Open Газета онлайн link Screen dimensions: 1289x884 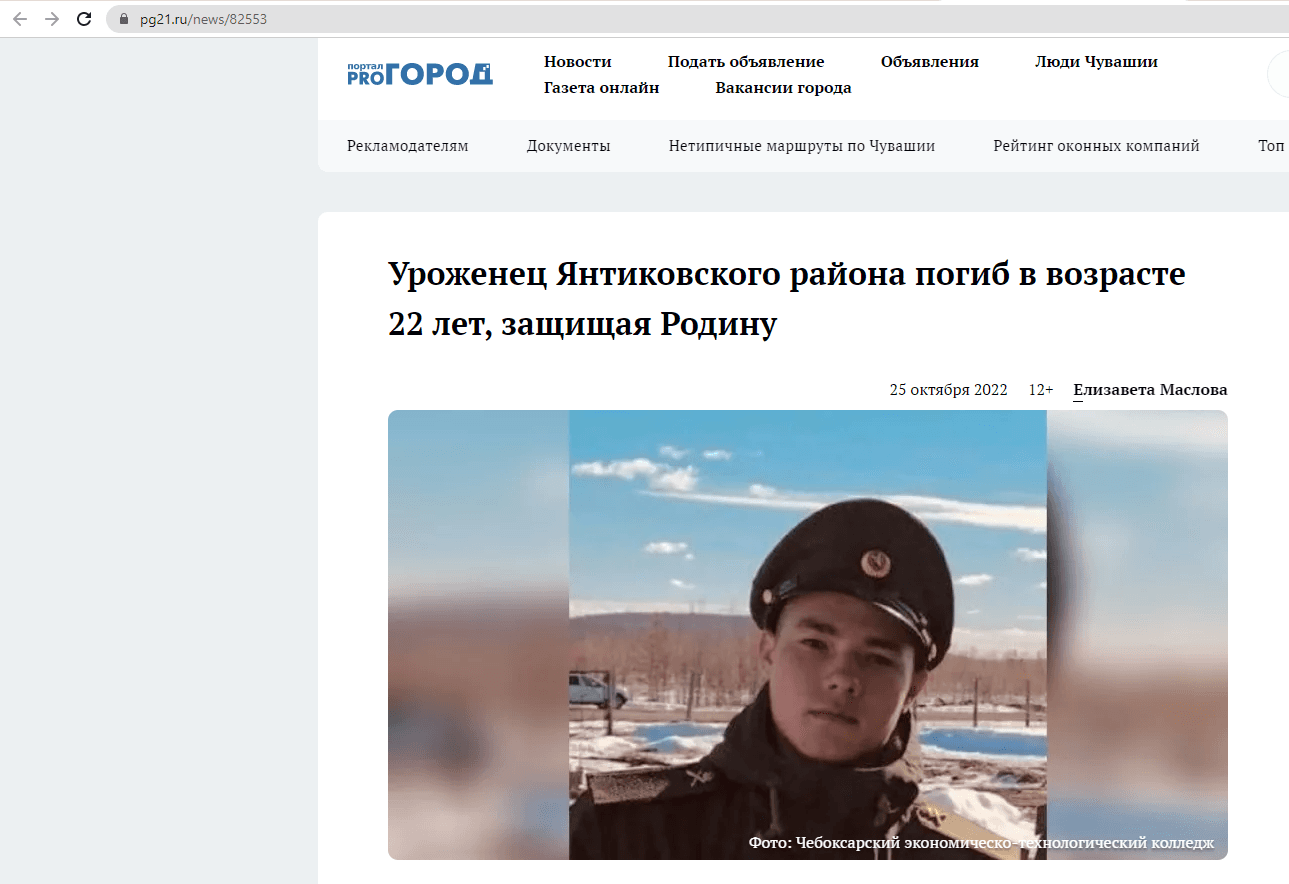[602, 88]
